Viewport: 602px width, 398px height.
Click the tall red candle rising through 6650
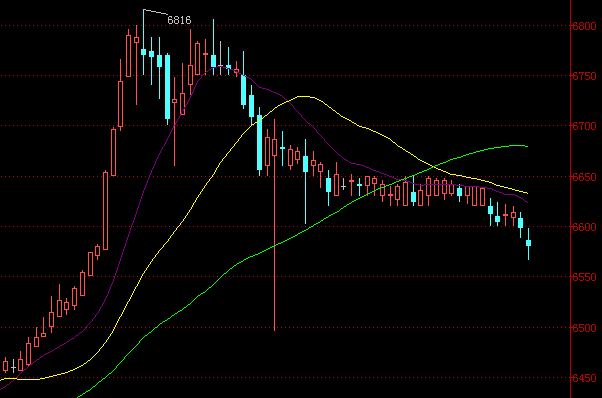click(106, 210)
